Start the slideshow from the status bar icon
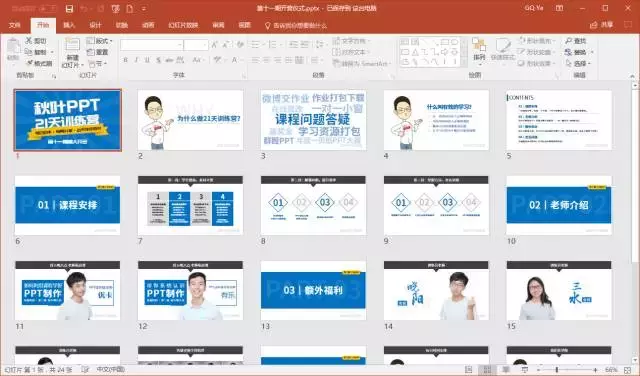This screenshot has width=640, height=376. pos(525,370)
